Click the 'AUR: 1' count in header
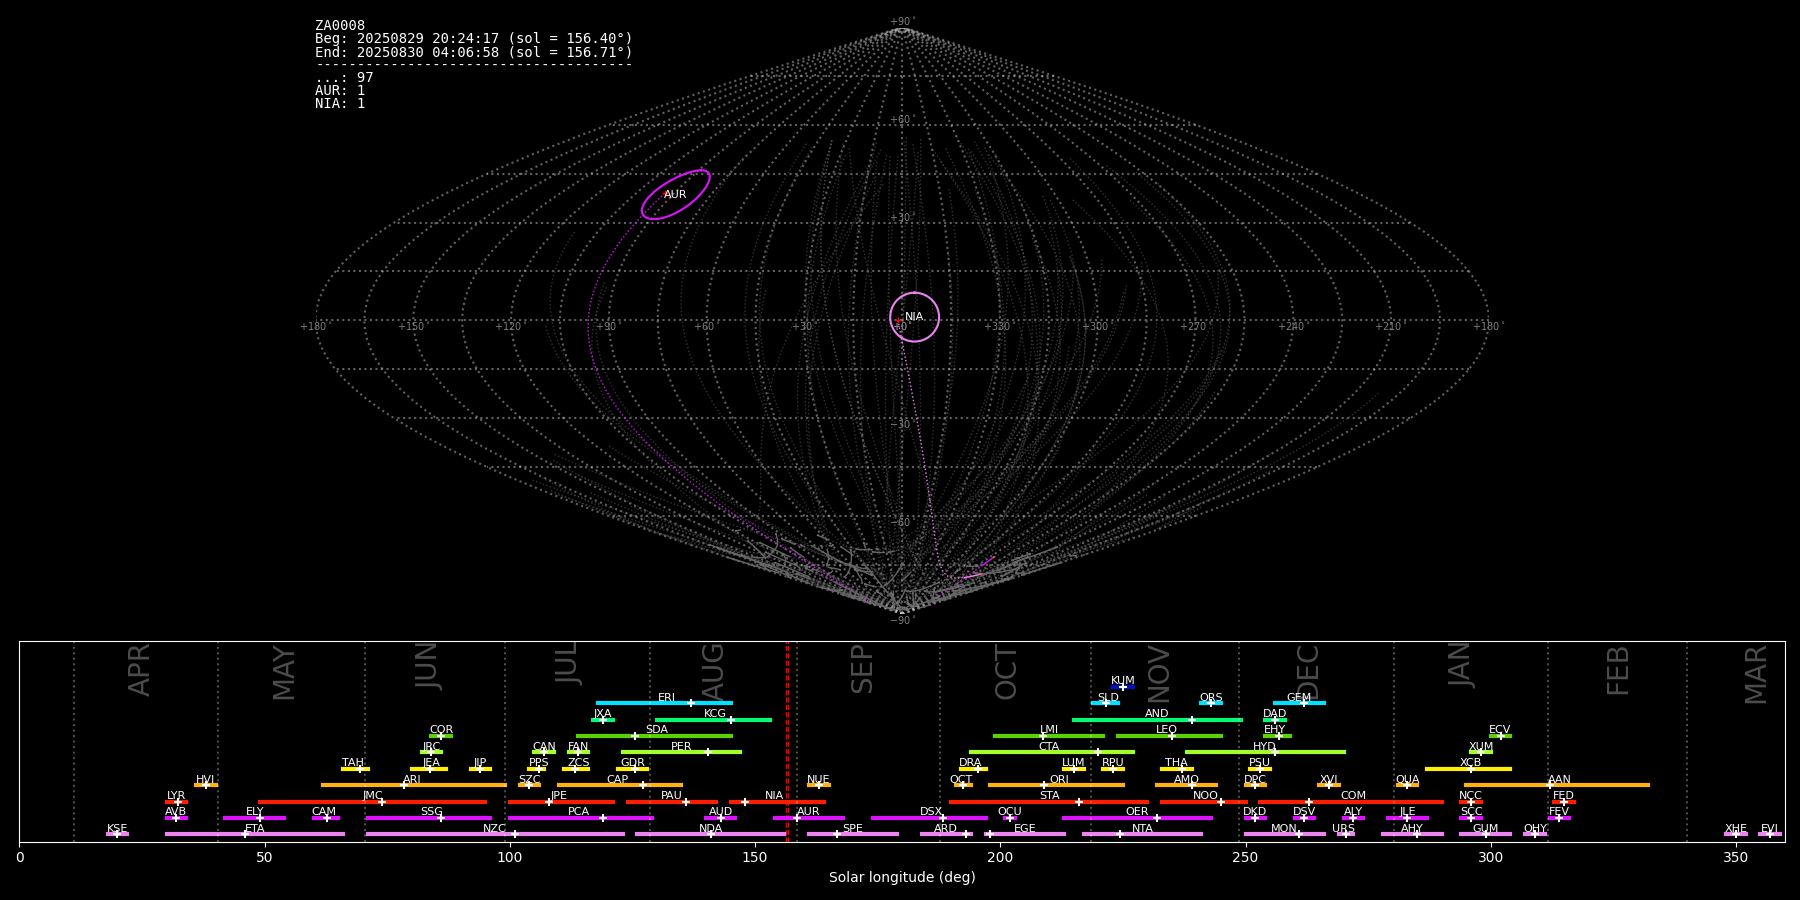1800x900 pixels. (x=340, y=91)
